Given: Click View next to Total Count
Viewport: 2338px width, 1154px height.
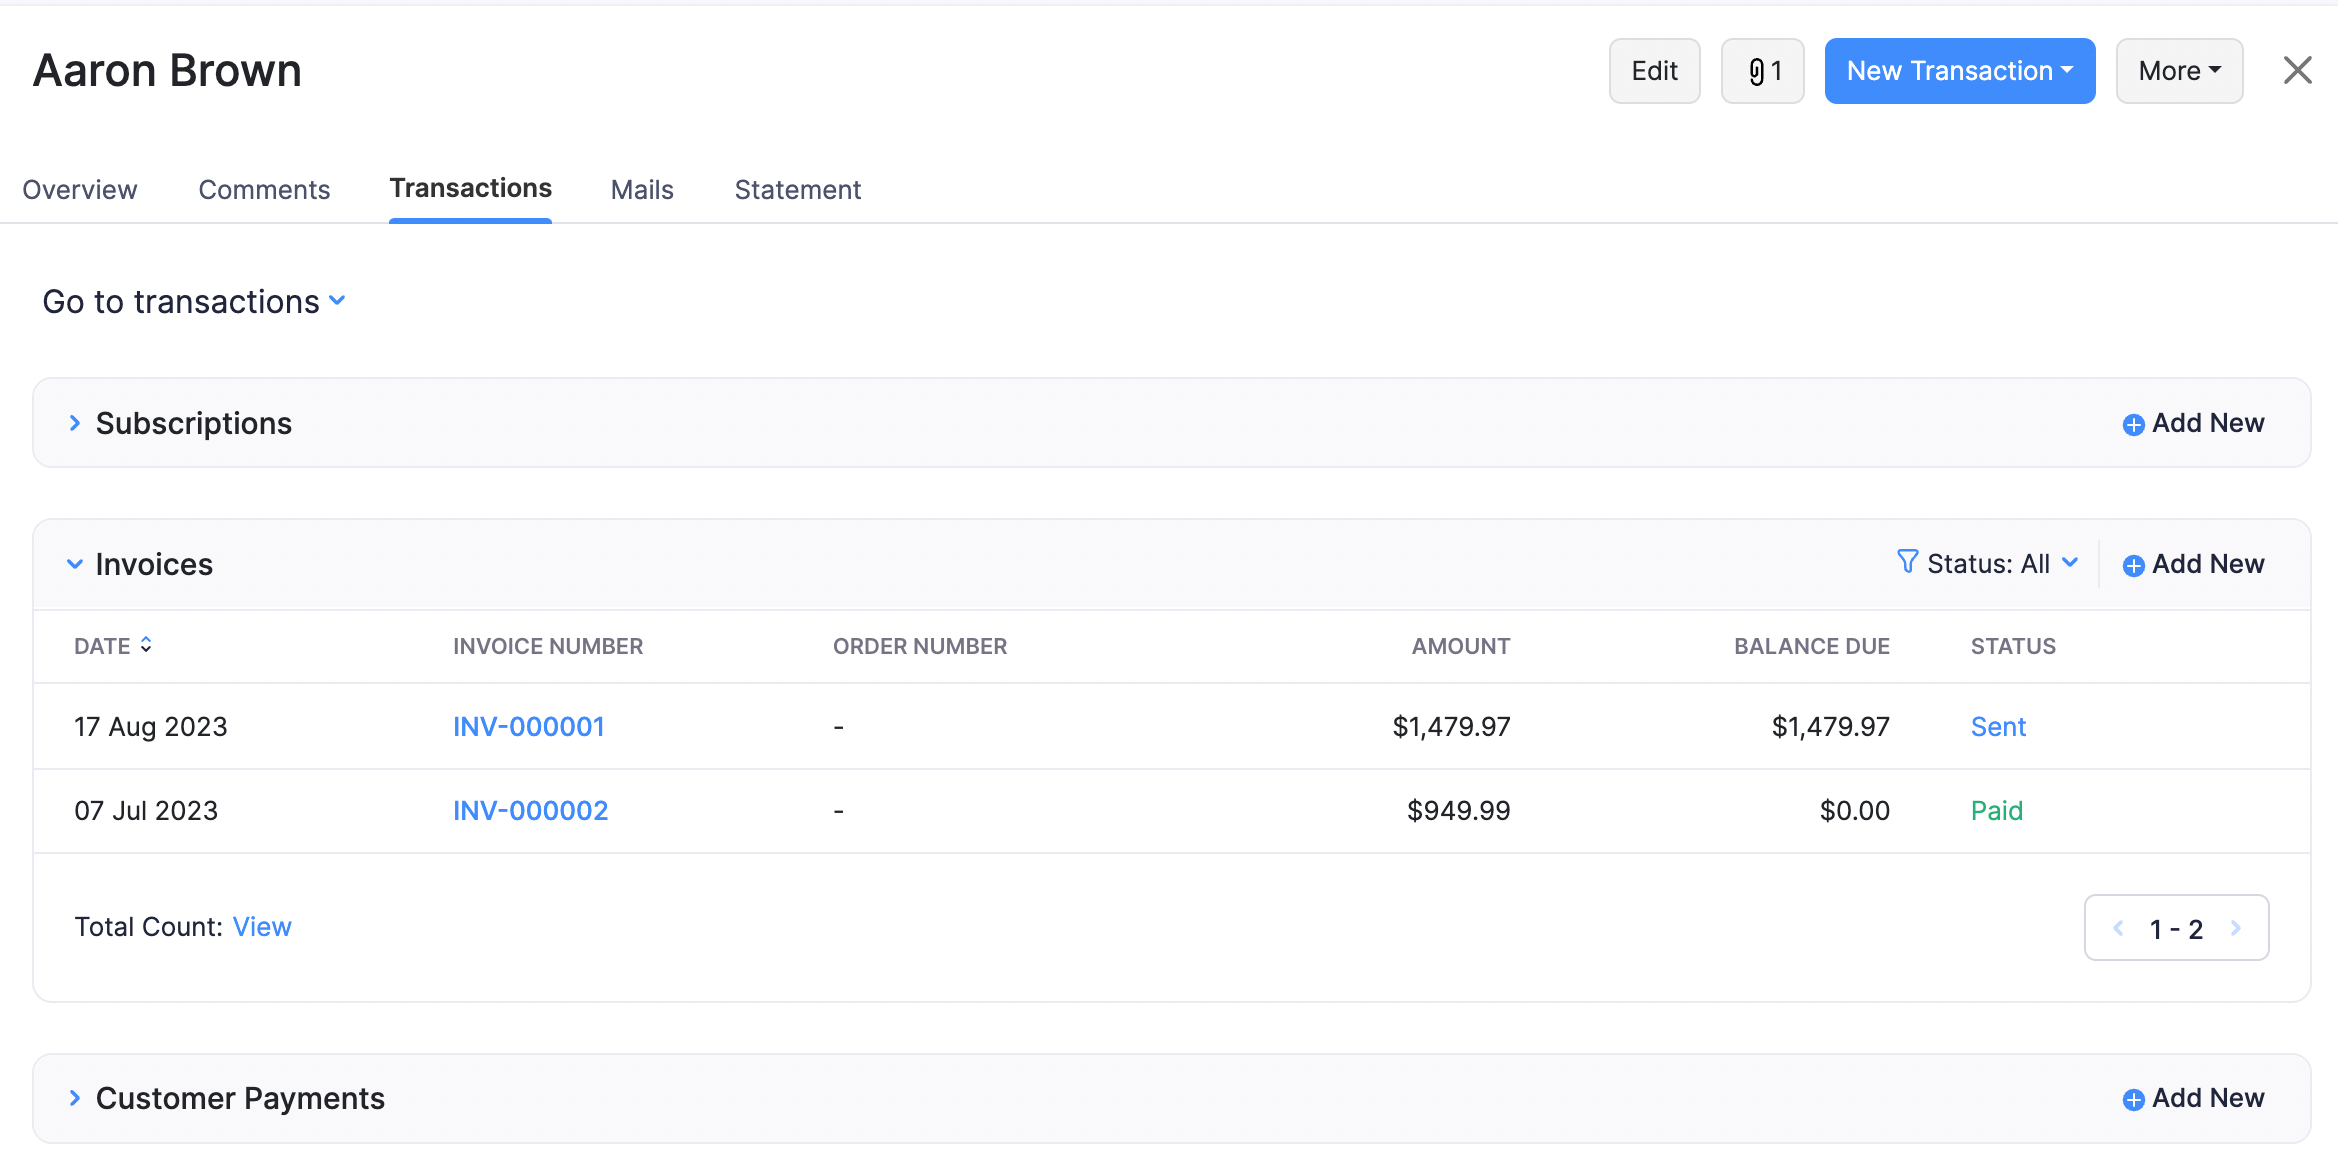Looking at the screenshot, I should (x=262, y=926).
